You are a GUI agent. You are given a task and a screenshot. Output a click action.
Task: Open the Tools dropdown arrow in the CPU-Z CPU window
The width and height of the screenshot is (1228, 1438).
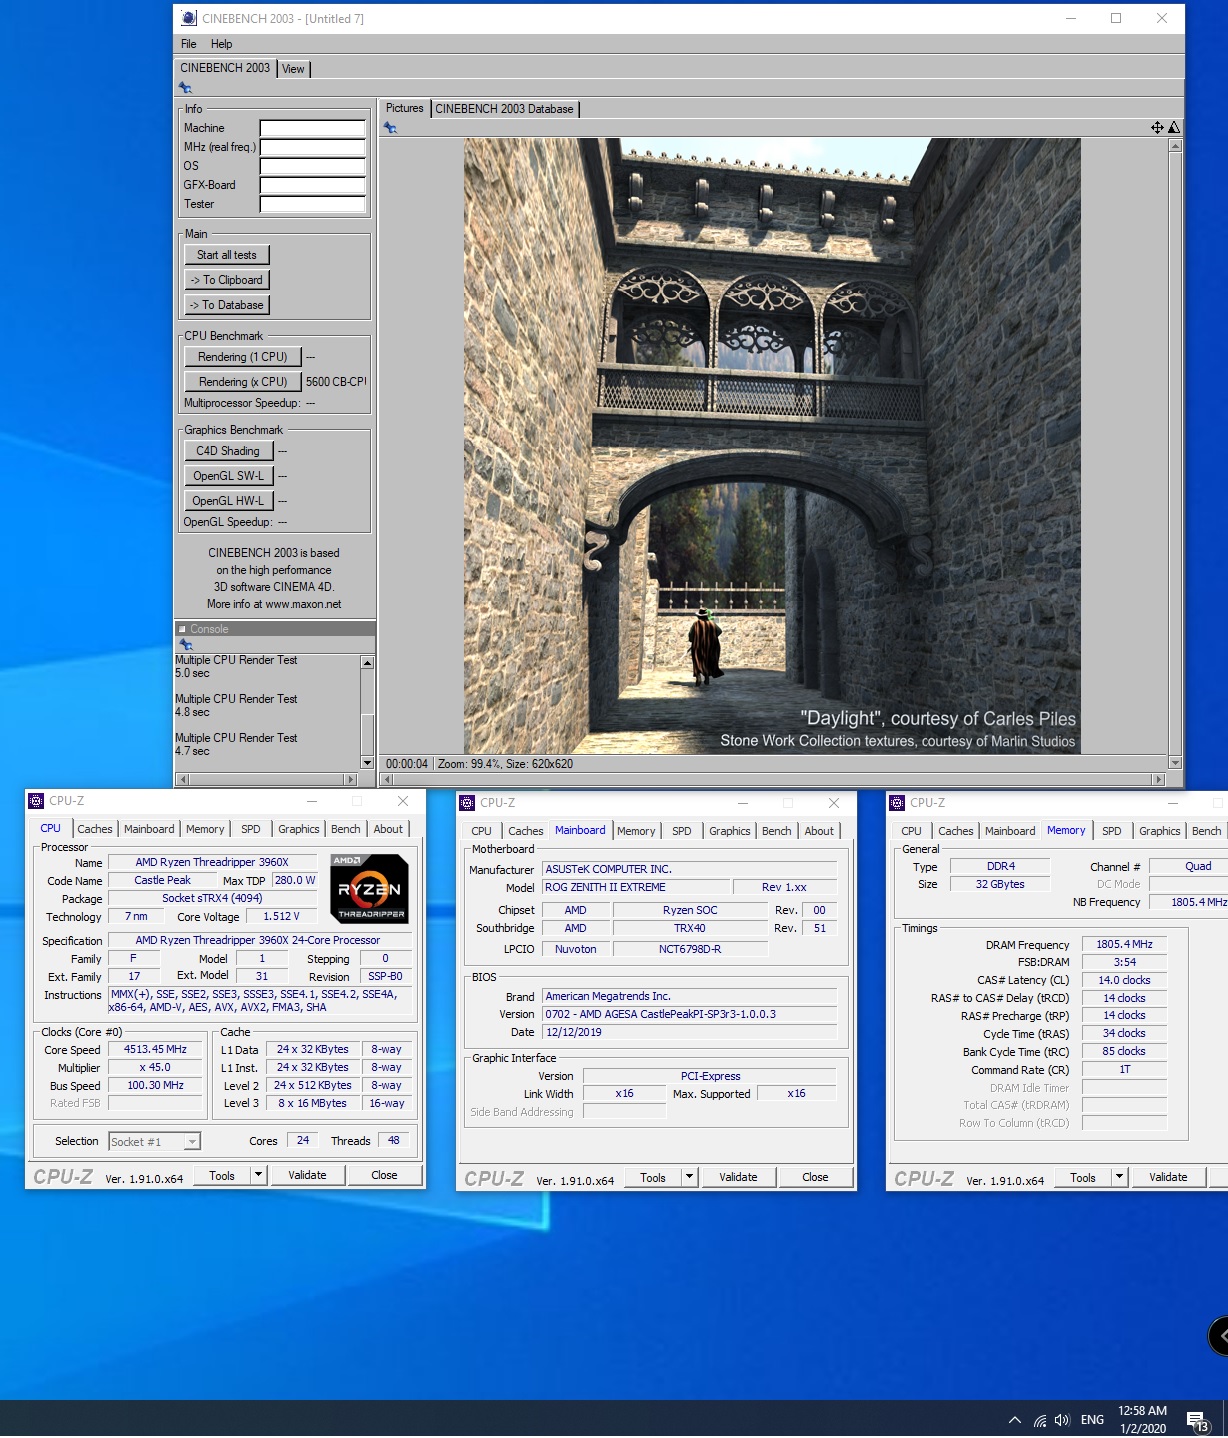click(x=258, y=1175)
